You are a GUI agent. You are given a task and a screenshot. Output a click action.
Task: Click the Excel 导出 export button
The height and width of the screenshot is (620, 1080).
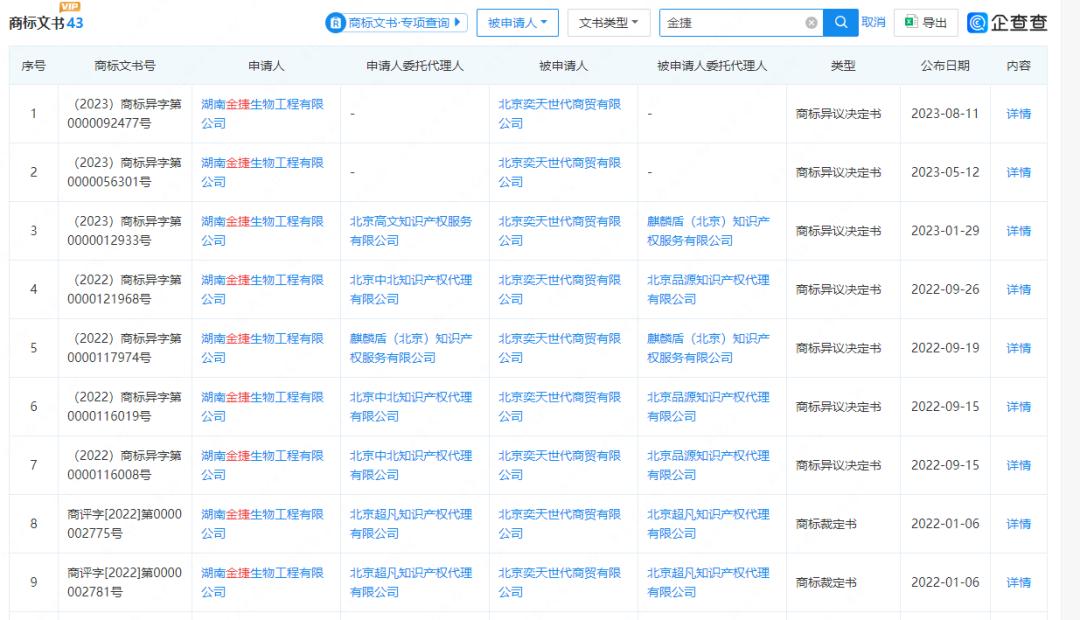pyautogui.click(x=925, y=22)
